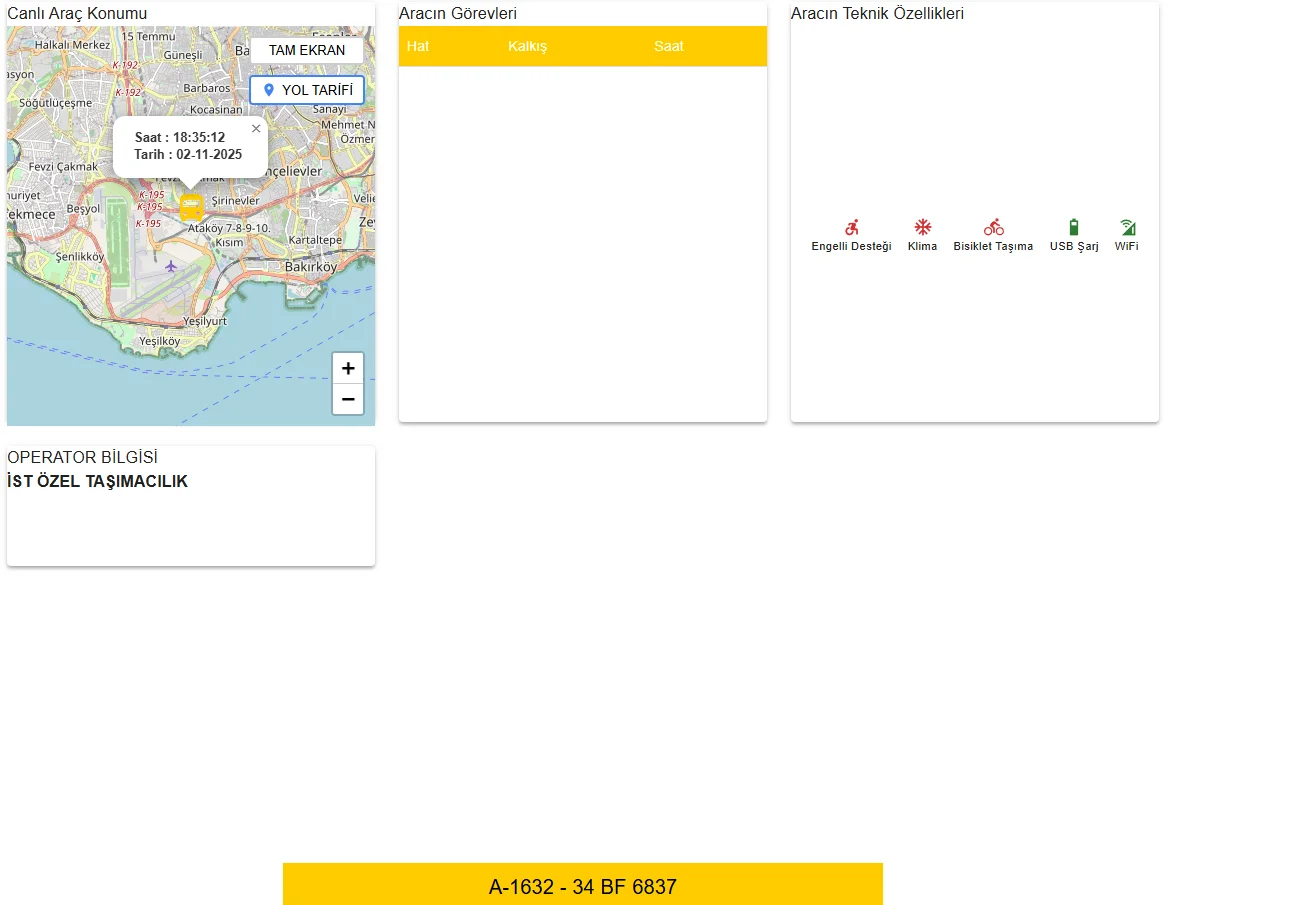
Task: Zoom out on the map
Action: pyautogui.click(x=348, y=399)
